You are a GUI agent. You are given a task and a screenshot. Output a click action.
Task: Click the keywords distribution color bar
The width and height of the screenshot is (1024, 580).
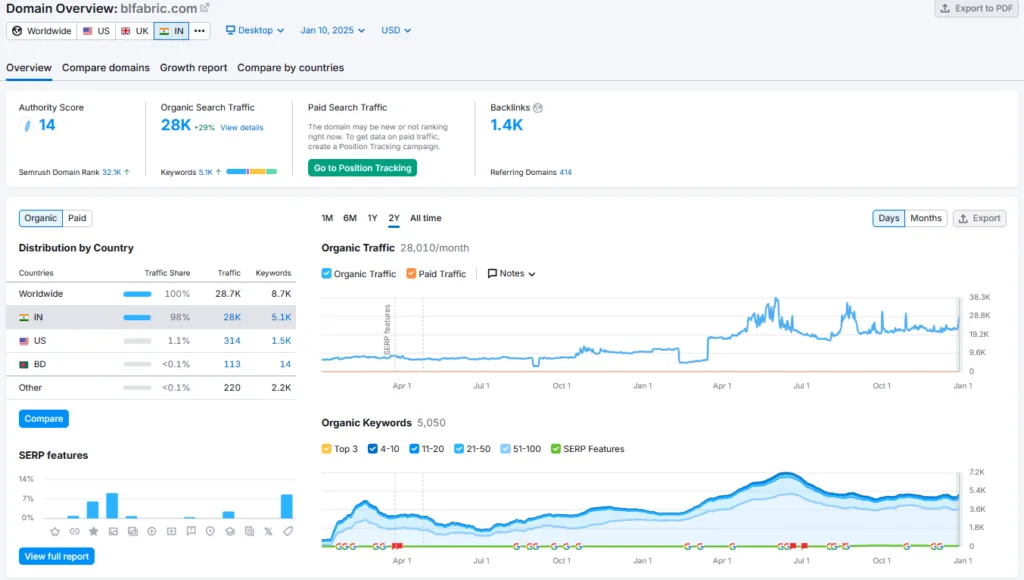251,172
